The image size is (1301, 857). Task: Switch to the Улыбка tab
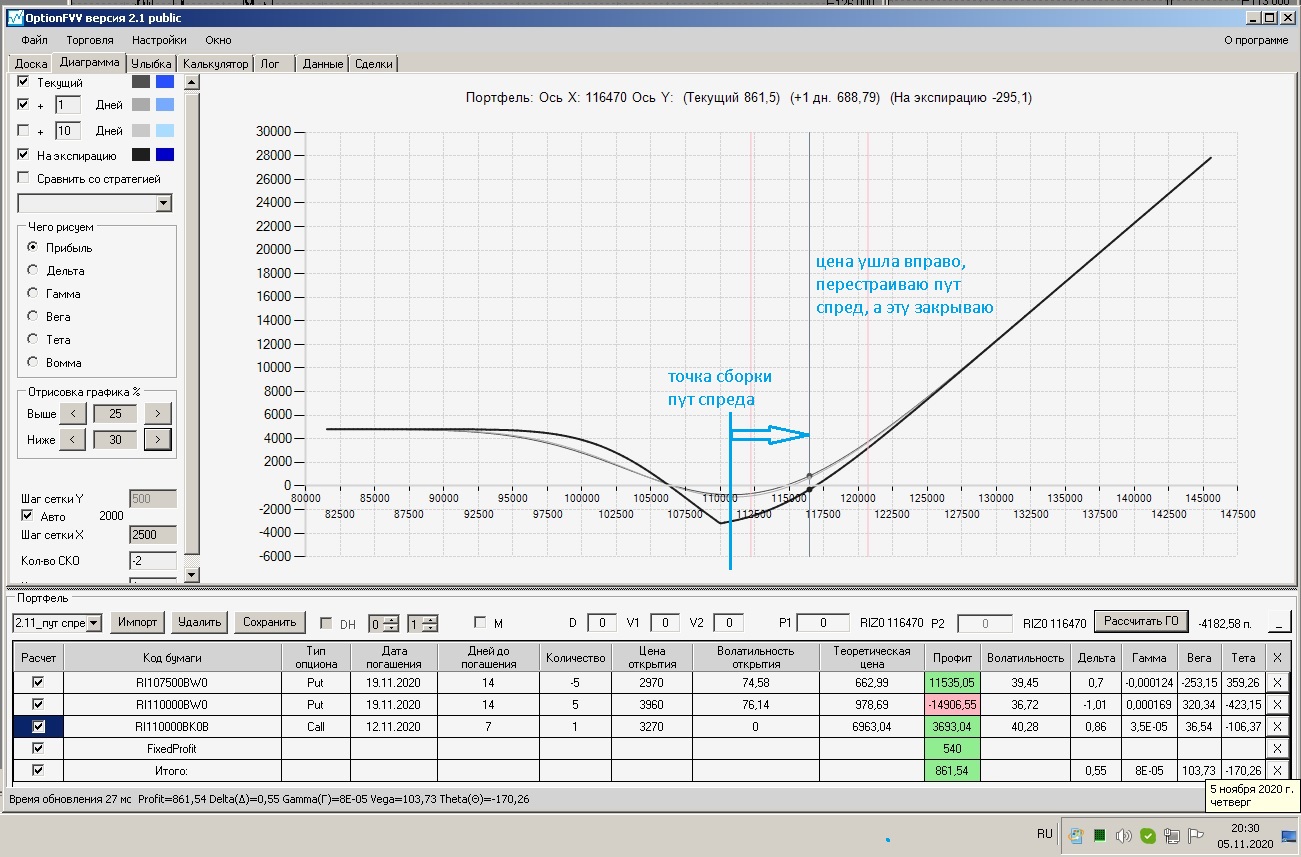click(152, 64)
